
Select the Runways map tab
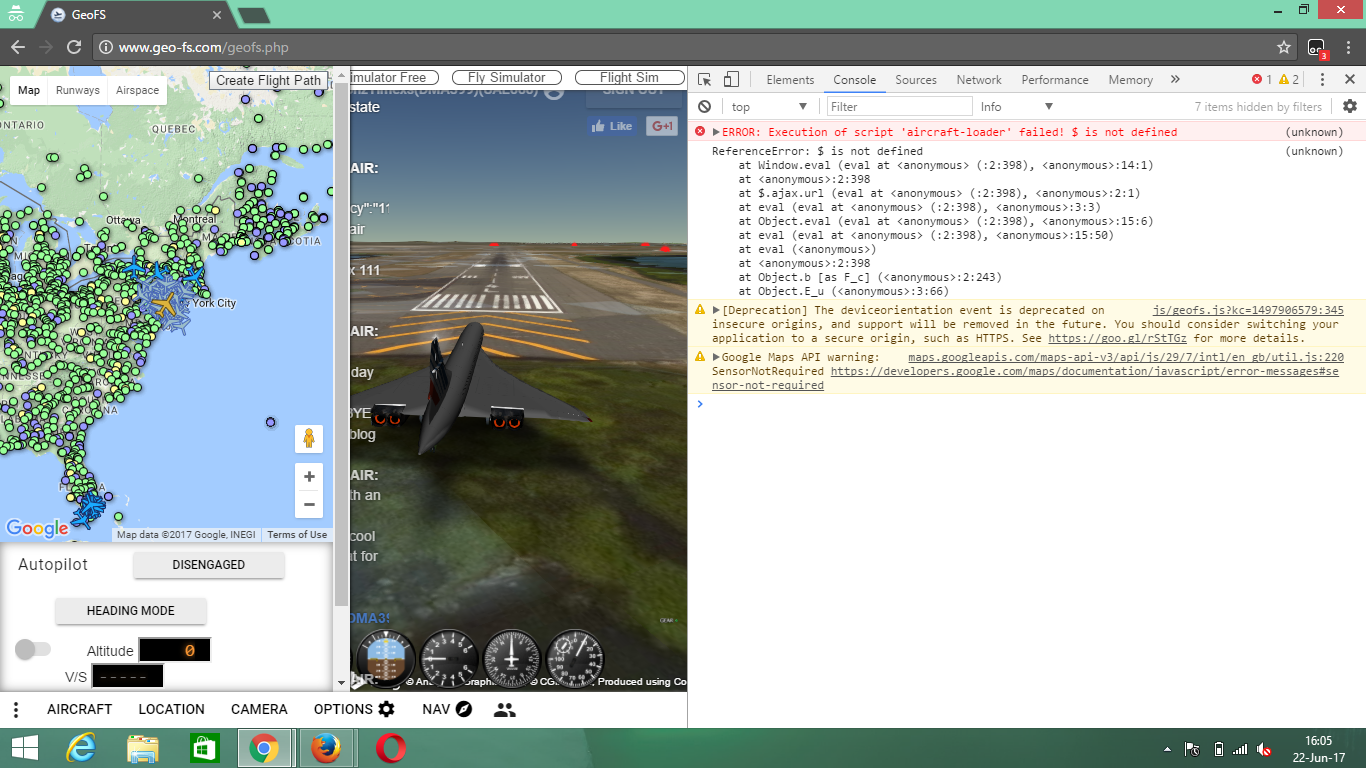pyautogui.click(x=77, y=89)
